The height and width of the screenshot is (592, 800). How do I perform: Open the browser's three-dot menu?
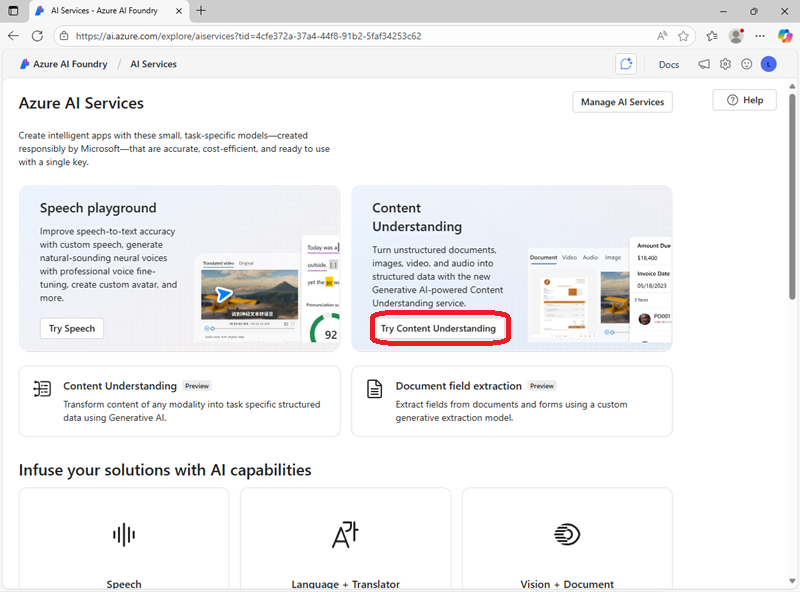(x=761, y=35)
